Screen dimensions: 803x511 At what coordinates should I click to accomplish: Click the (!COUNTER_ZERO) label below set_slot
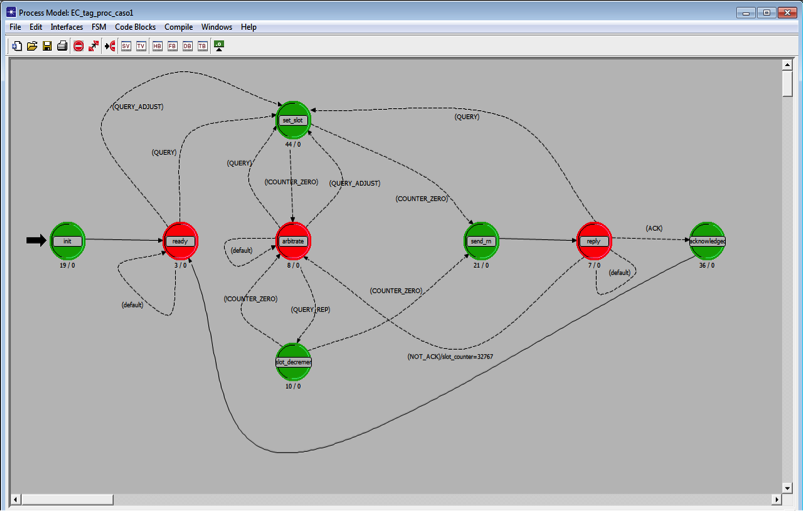[291, 182]
